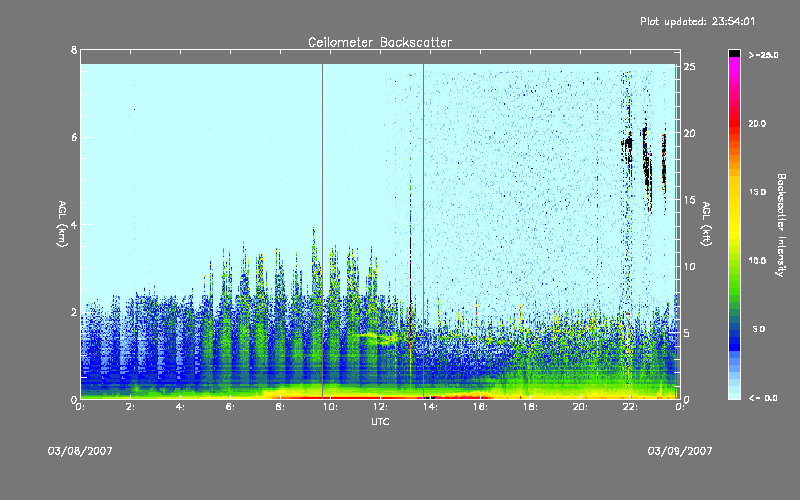Image resolution: width=800 pixels, height=500 pixels.
Task: Click the "AGL (km)" left axis label
Action: point(62,224)
